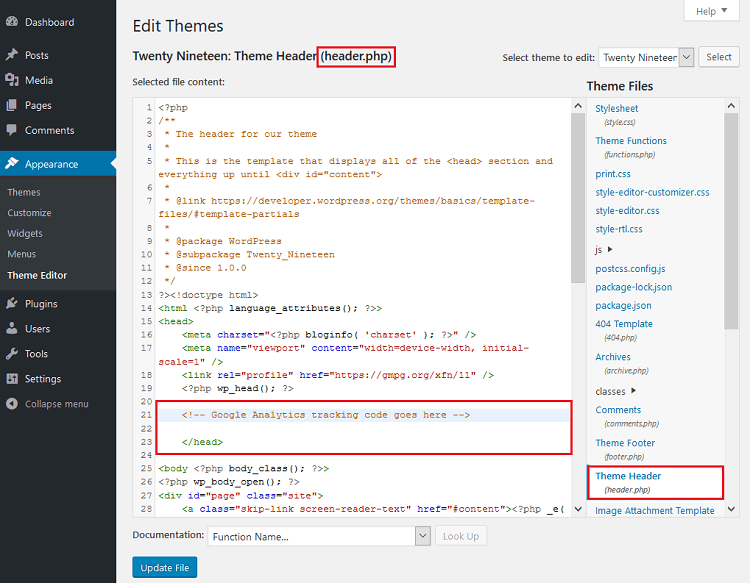
Task: Open the Comments menu item
Action: 49,130
